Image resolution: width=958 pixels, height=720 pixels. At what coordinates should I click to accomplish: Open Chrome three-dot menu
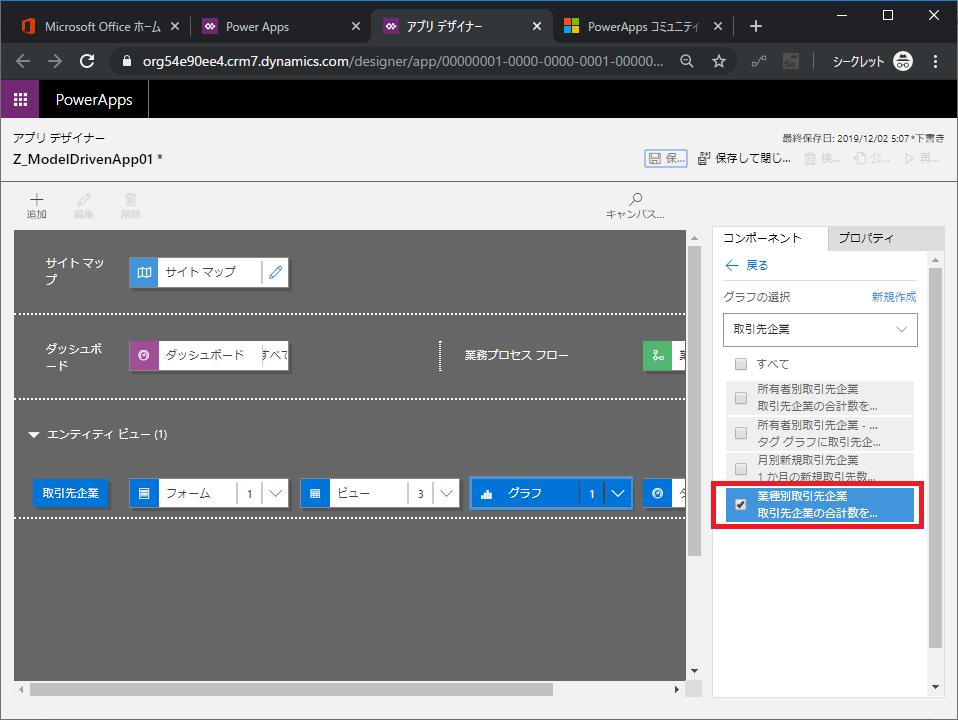[935, 61]
